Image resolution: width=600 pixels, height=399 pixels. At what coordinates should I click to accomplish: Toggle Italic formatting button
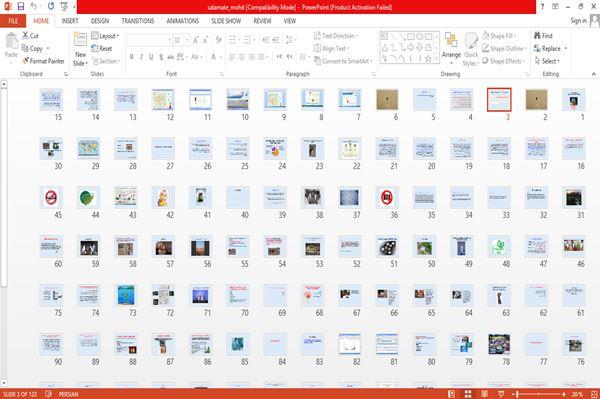[x=141, y=57]
